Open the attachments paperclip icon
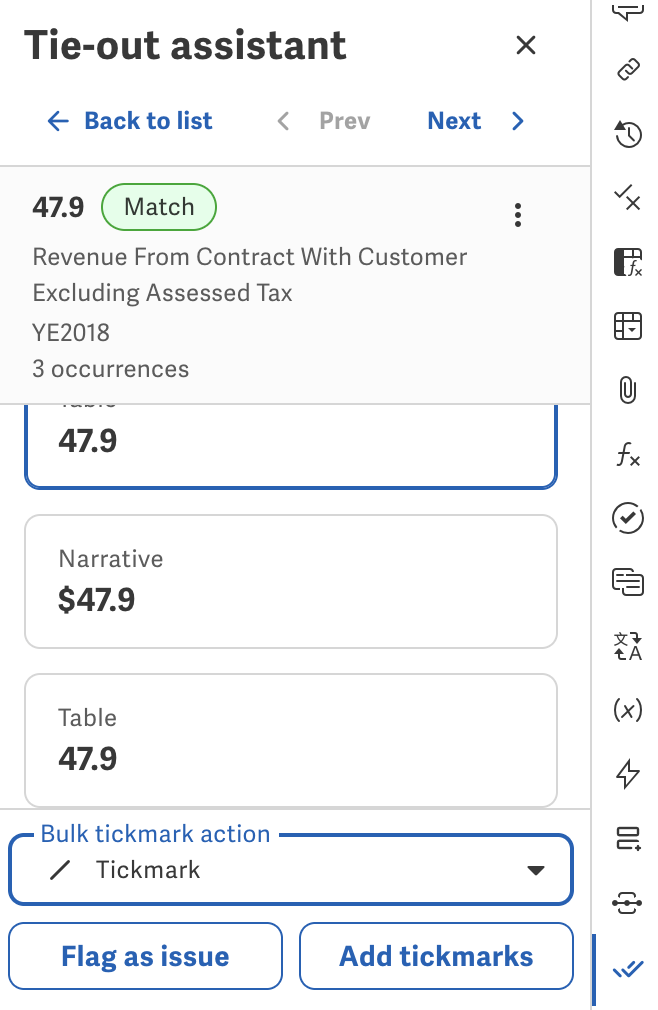 tap(628, 390)
